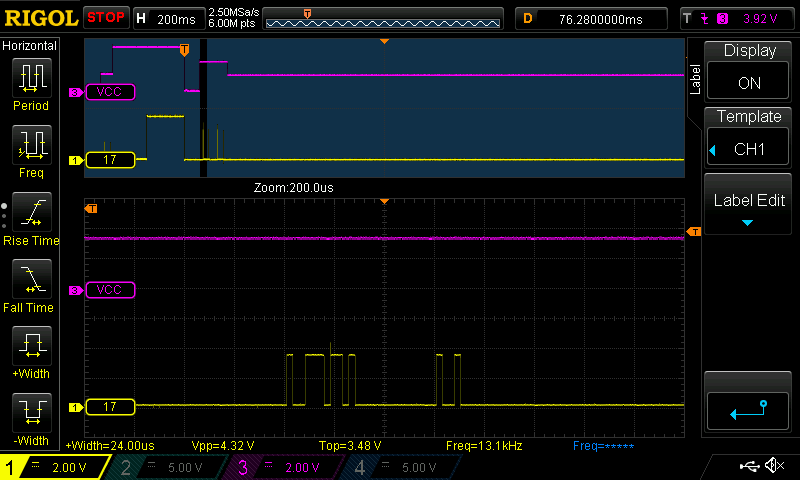Open the Horizontal measurement menu header
The image size is (800, 480).
pos(30,46)
